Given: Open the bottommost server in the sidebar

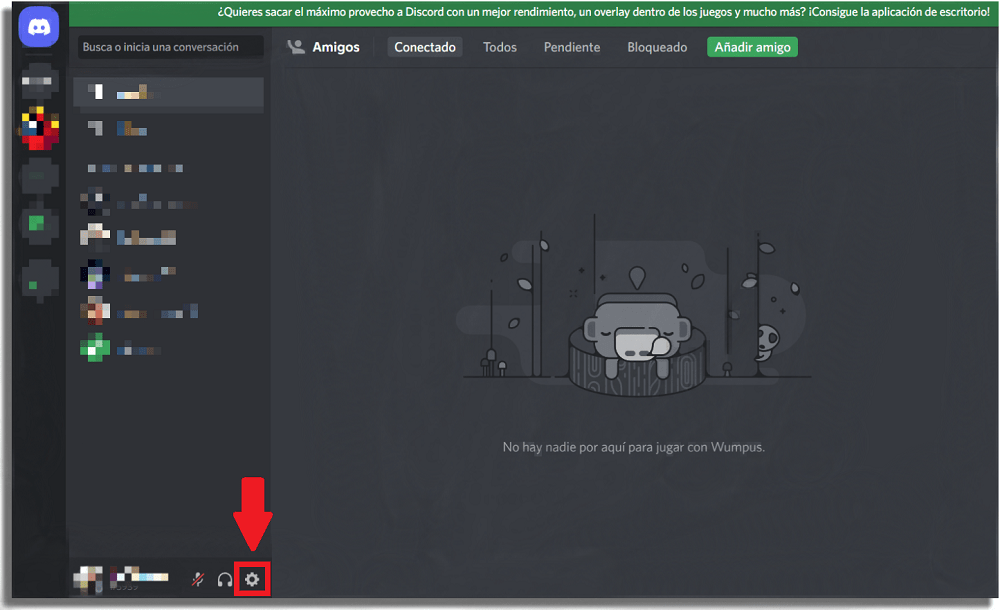Looking at the screenshot, I should (x=38, y=277).
